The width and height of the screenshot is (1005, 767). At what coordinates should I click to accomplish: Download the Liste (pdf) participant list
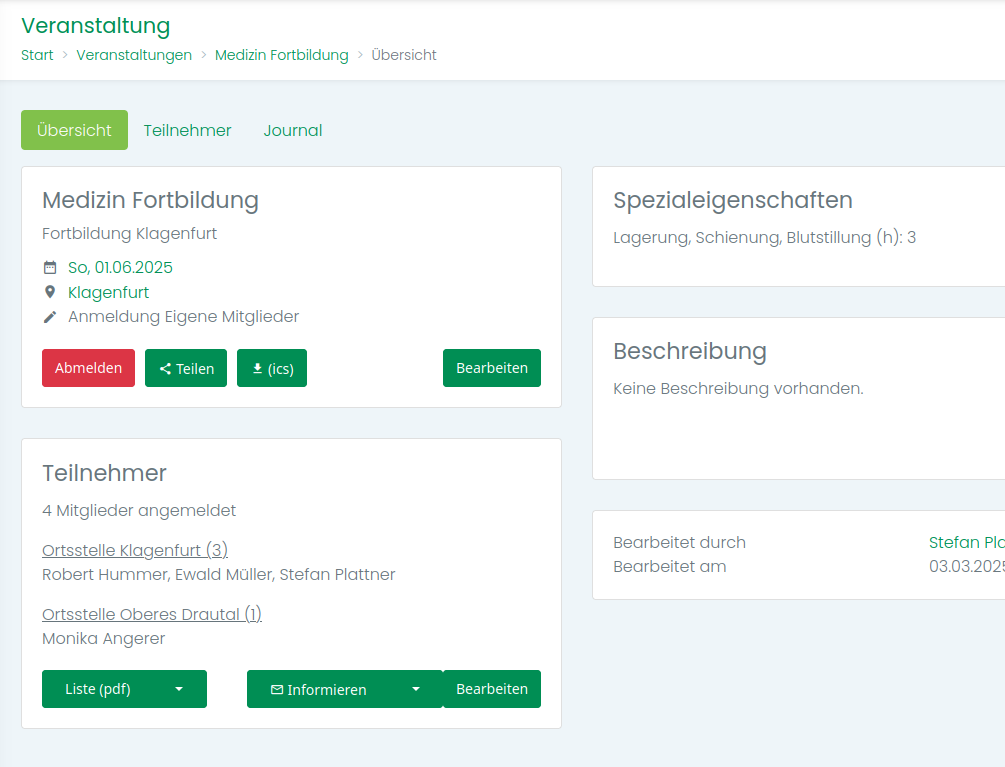[x=98, y=689]
